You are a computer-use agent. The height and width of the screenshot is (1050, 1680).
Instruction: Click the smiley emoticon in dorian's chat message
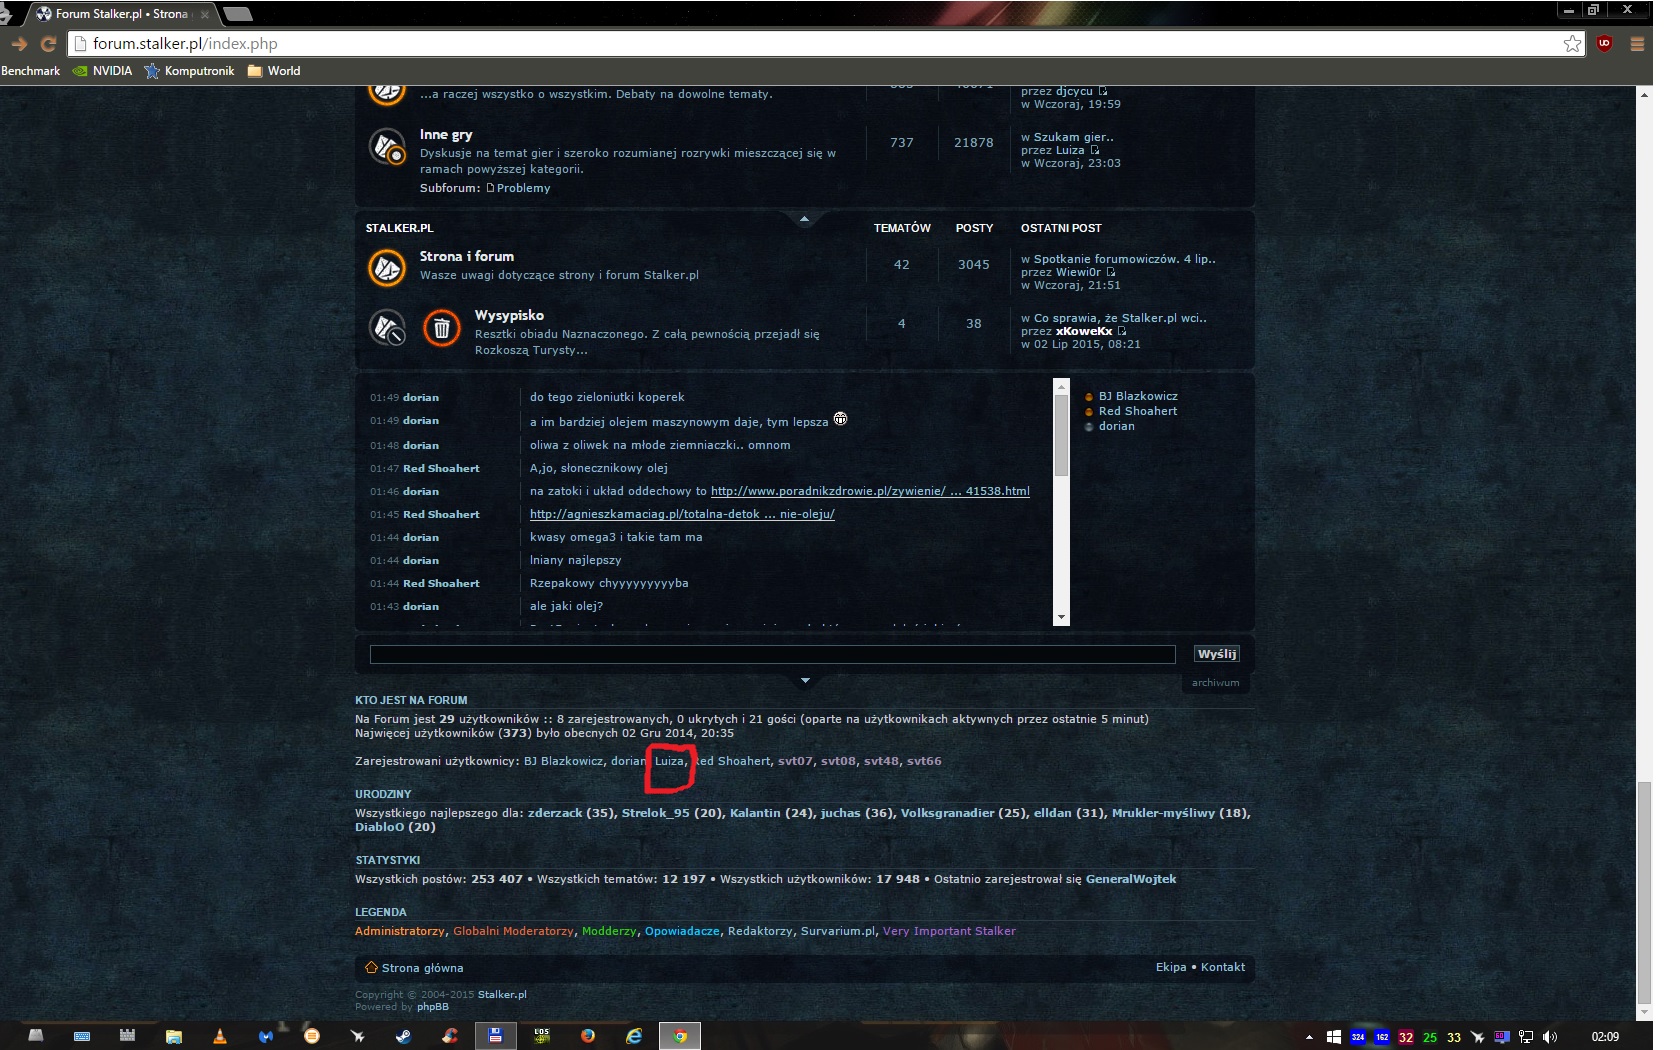click(x=840, y=419)
